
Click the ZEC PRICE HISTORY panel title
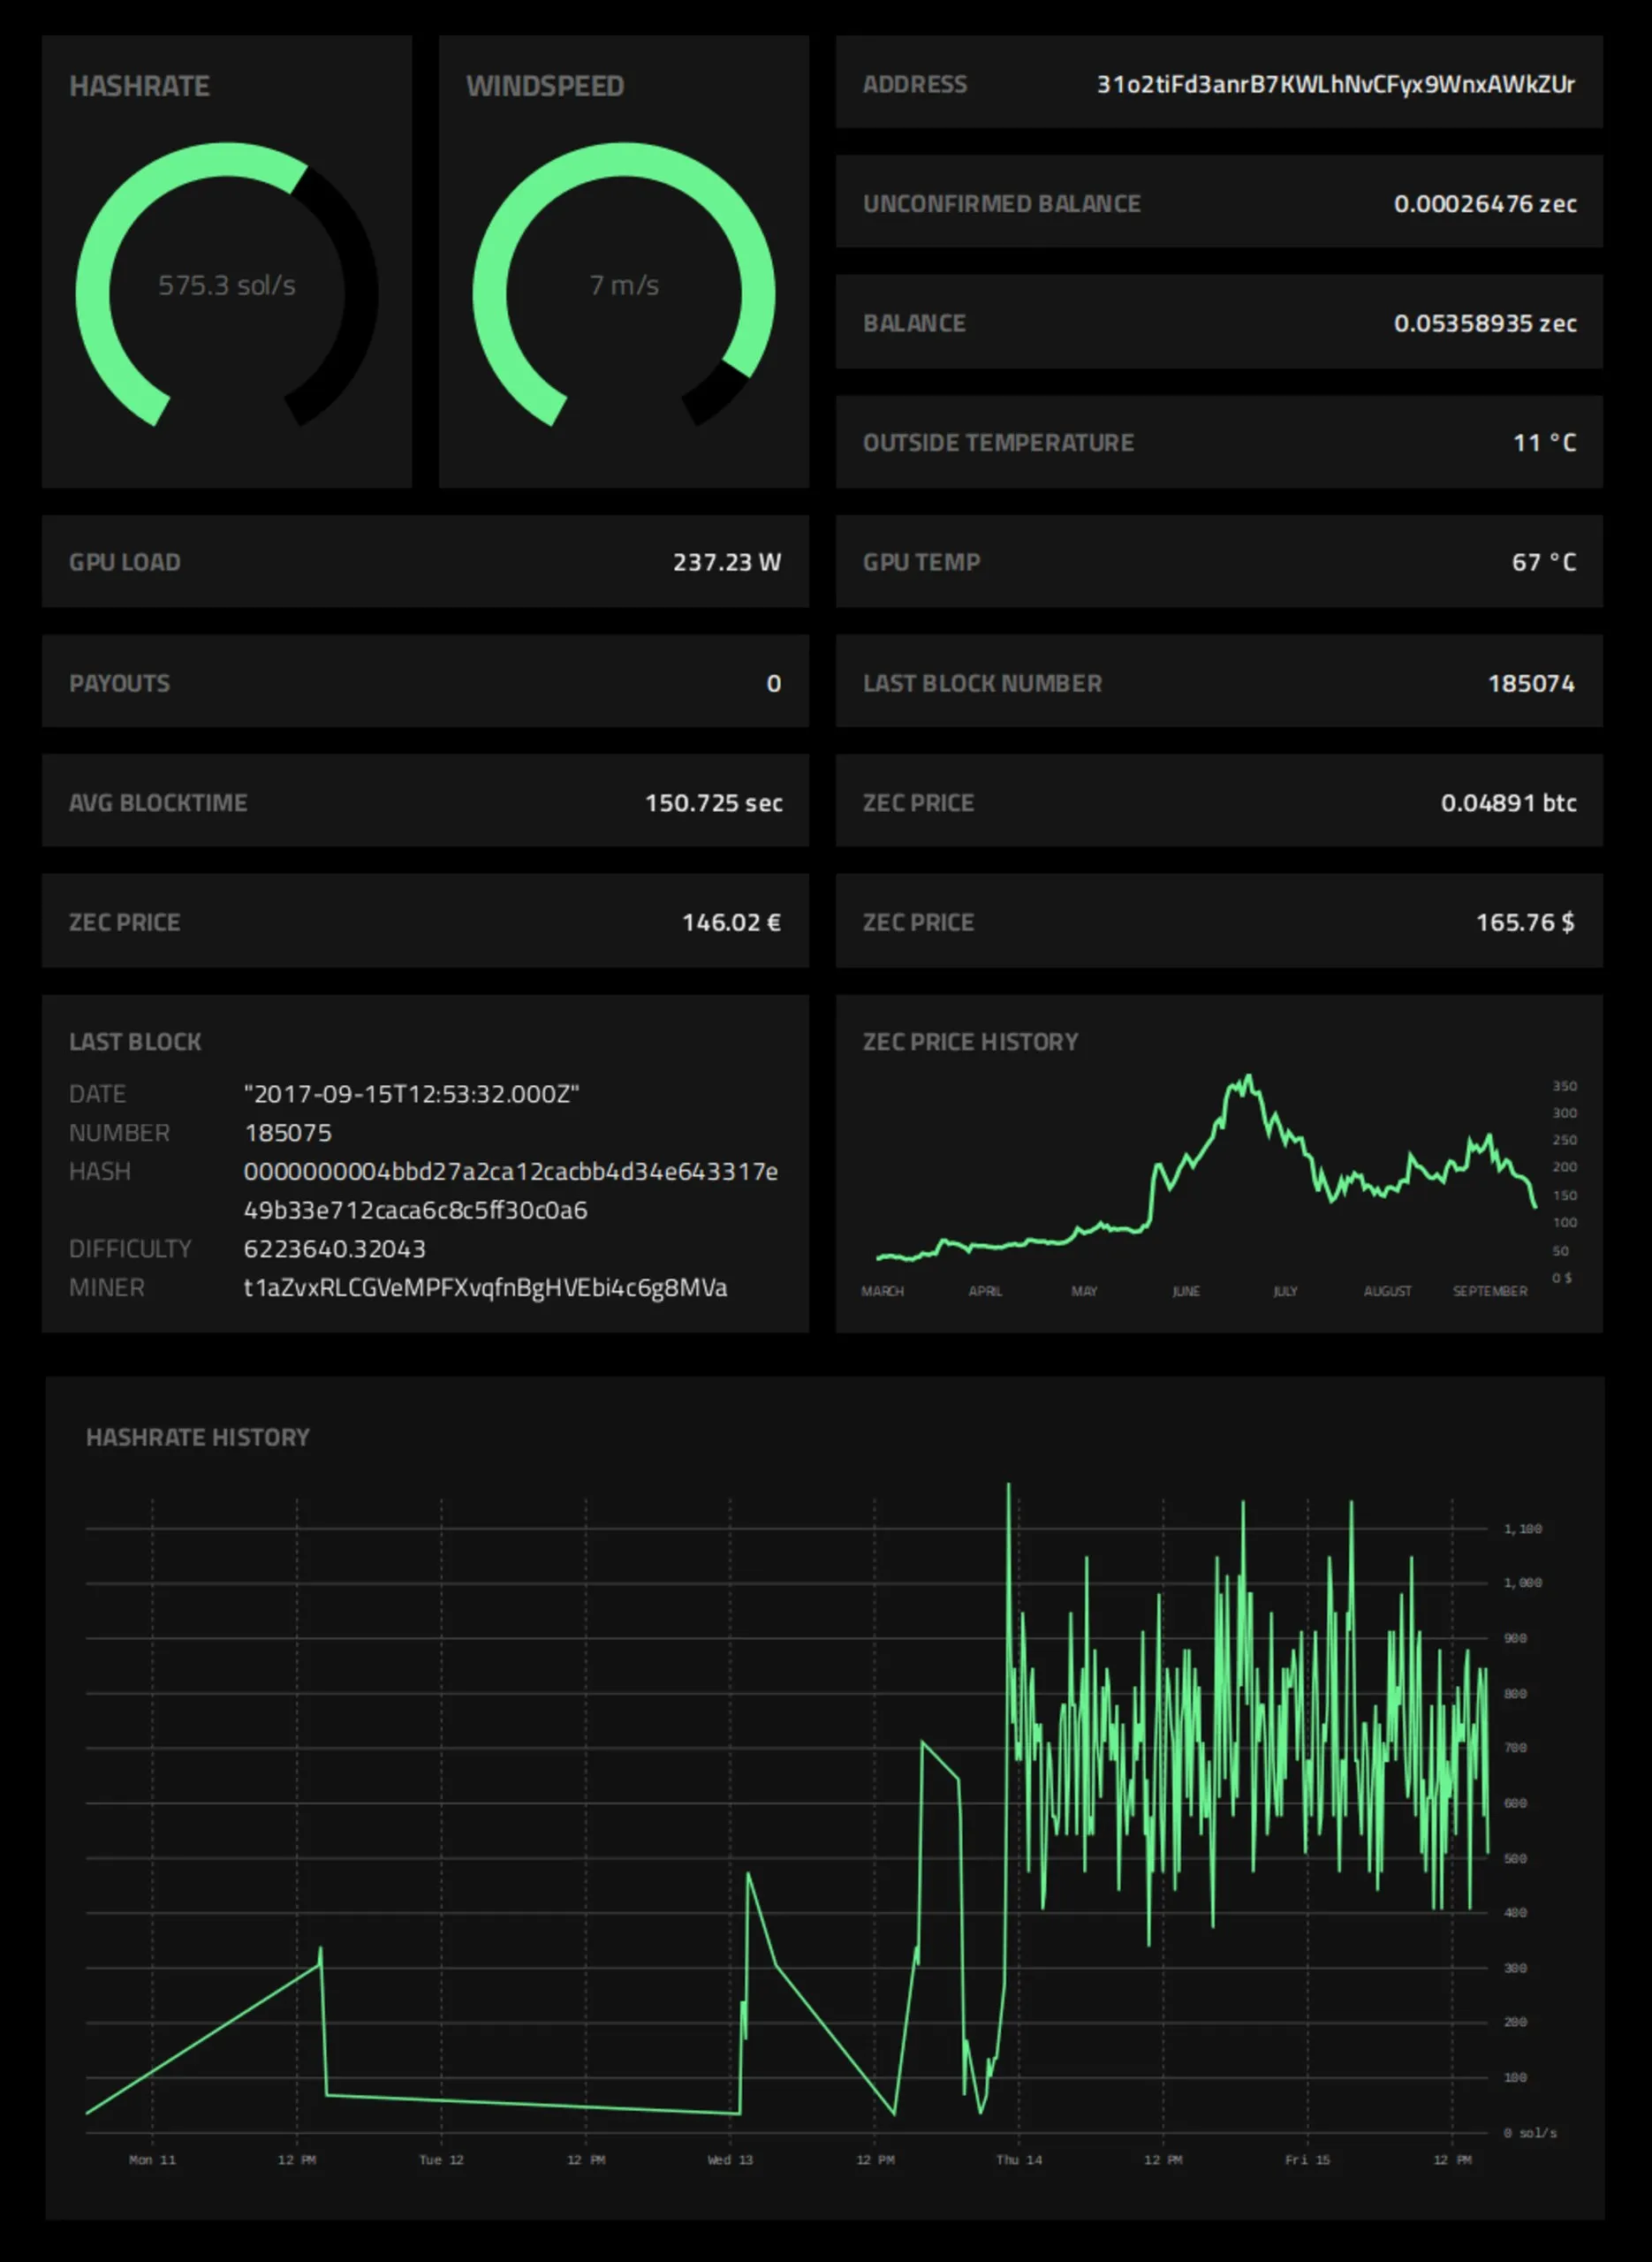pos(970,1042)
